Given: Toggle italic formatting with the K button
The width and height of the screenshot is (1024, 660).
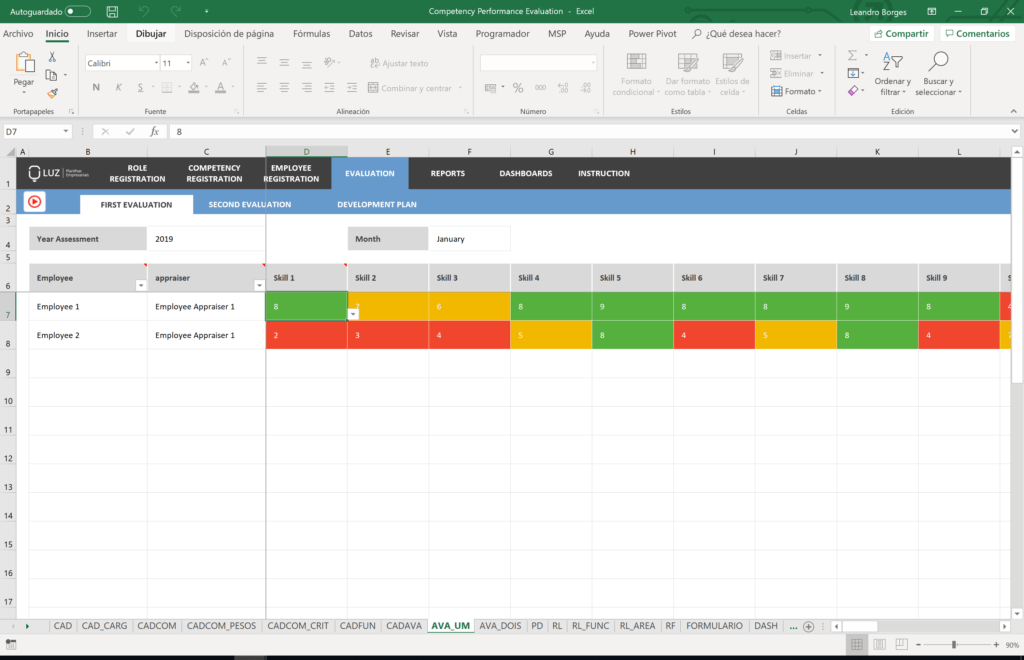Looking at the screenshot, I should coord(117,86).
